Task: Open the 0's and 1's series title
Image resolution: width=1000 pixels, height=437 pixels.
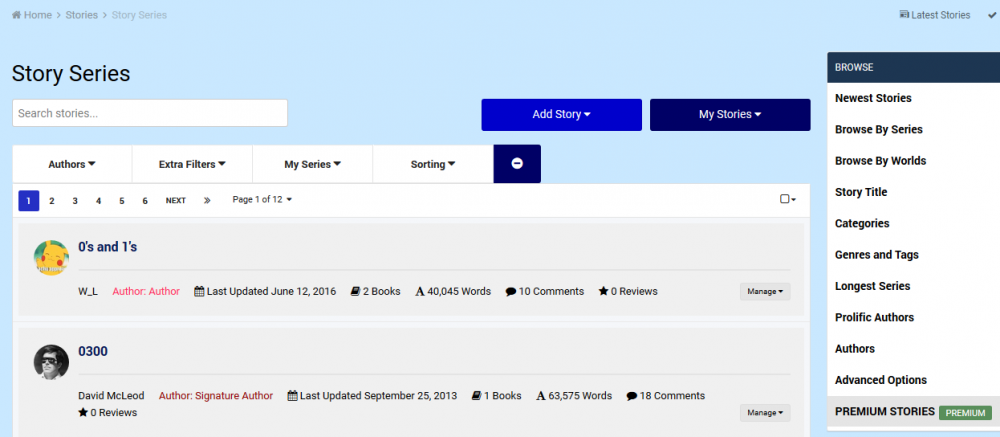Action: (108, 247)
